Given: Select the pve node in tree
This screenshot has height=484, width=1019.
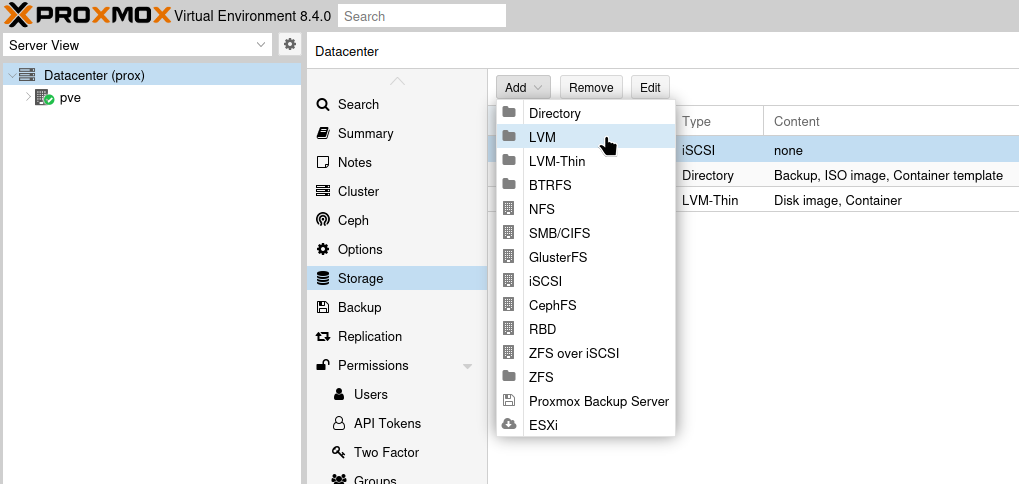Looking at the screenshot, I should 152,98.
